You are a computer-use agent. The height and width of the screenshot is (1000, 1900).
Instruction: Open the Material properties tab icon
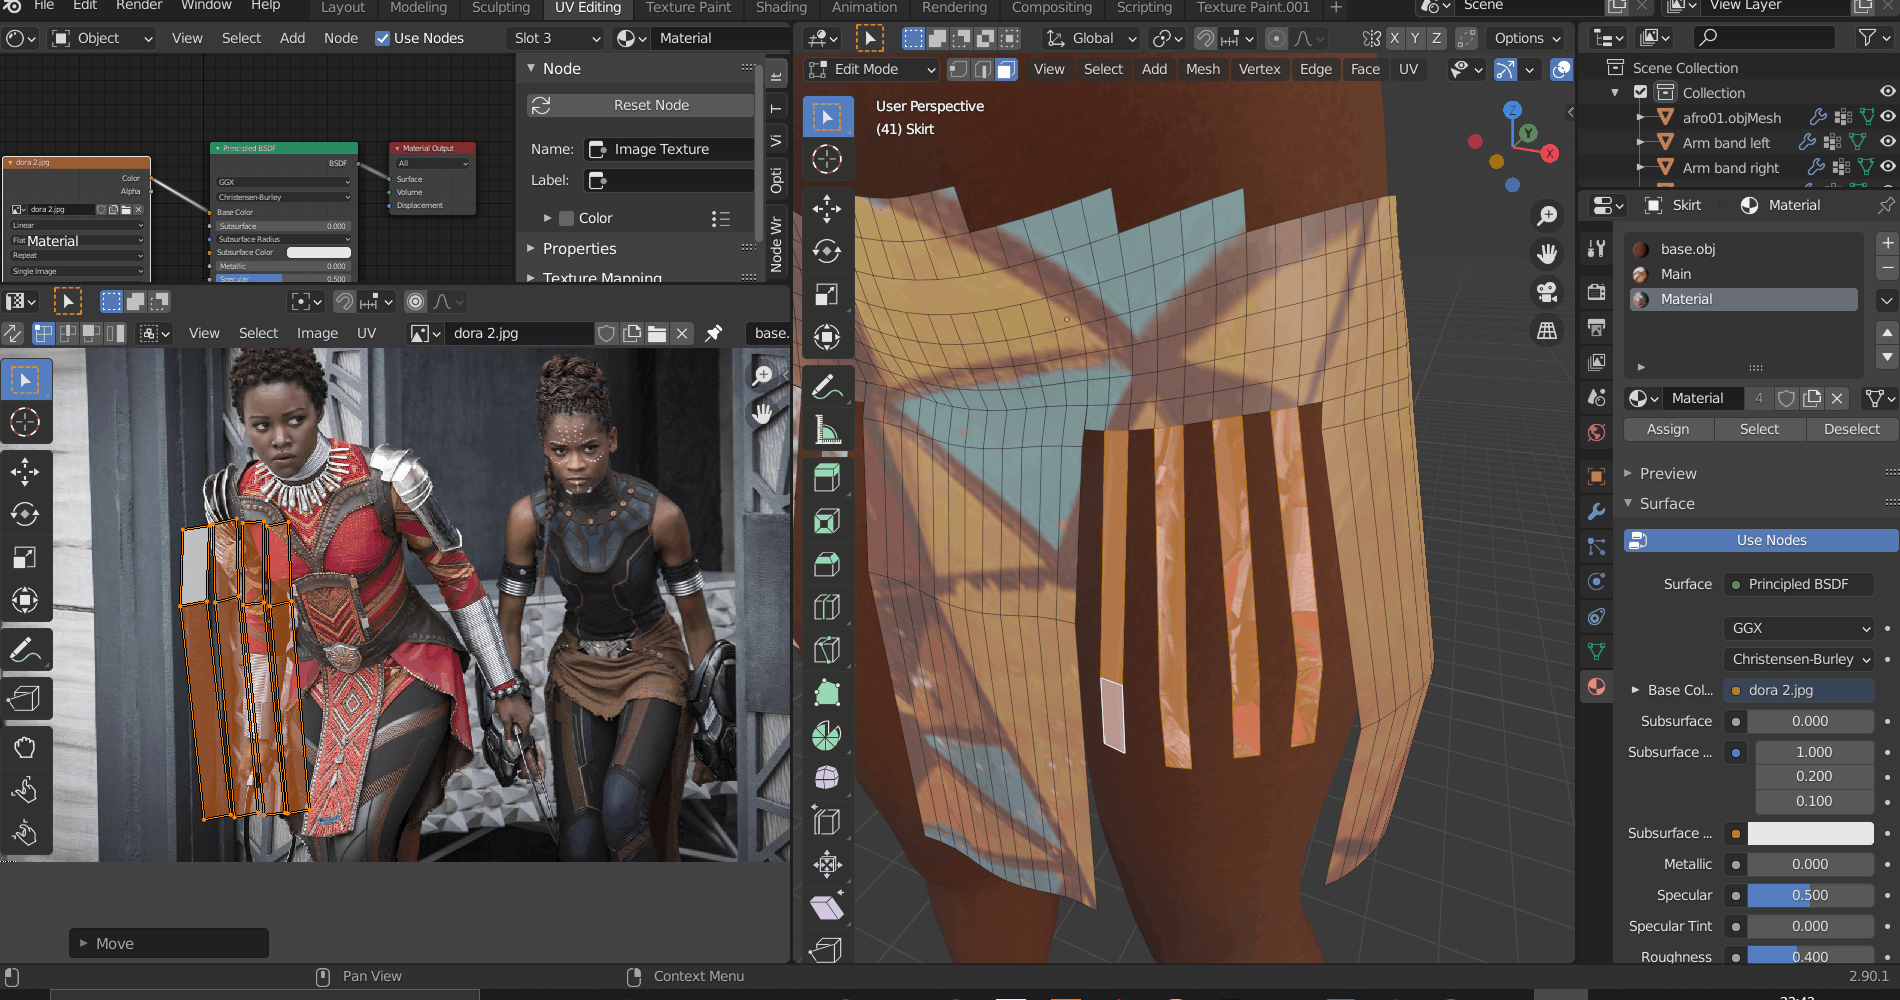click(1596, 687)
